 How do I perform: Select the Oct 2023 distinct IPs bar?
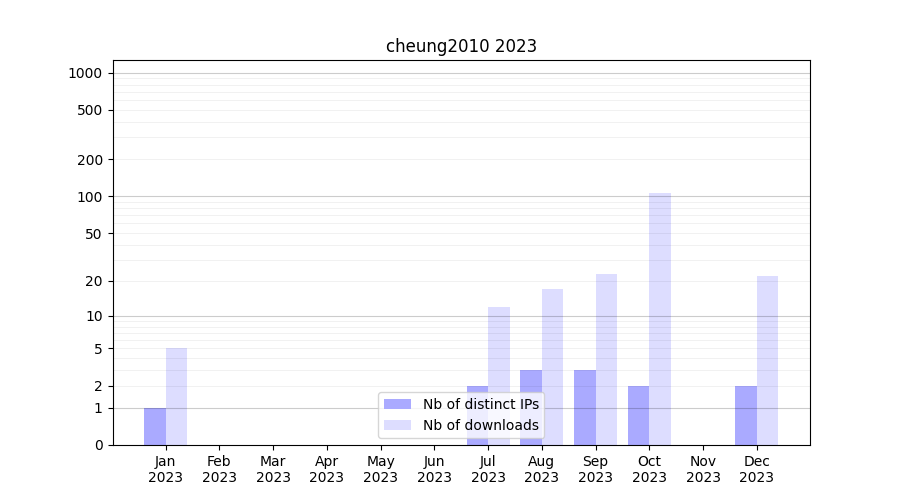click(x=638, y=415)
